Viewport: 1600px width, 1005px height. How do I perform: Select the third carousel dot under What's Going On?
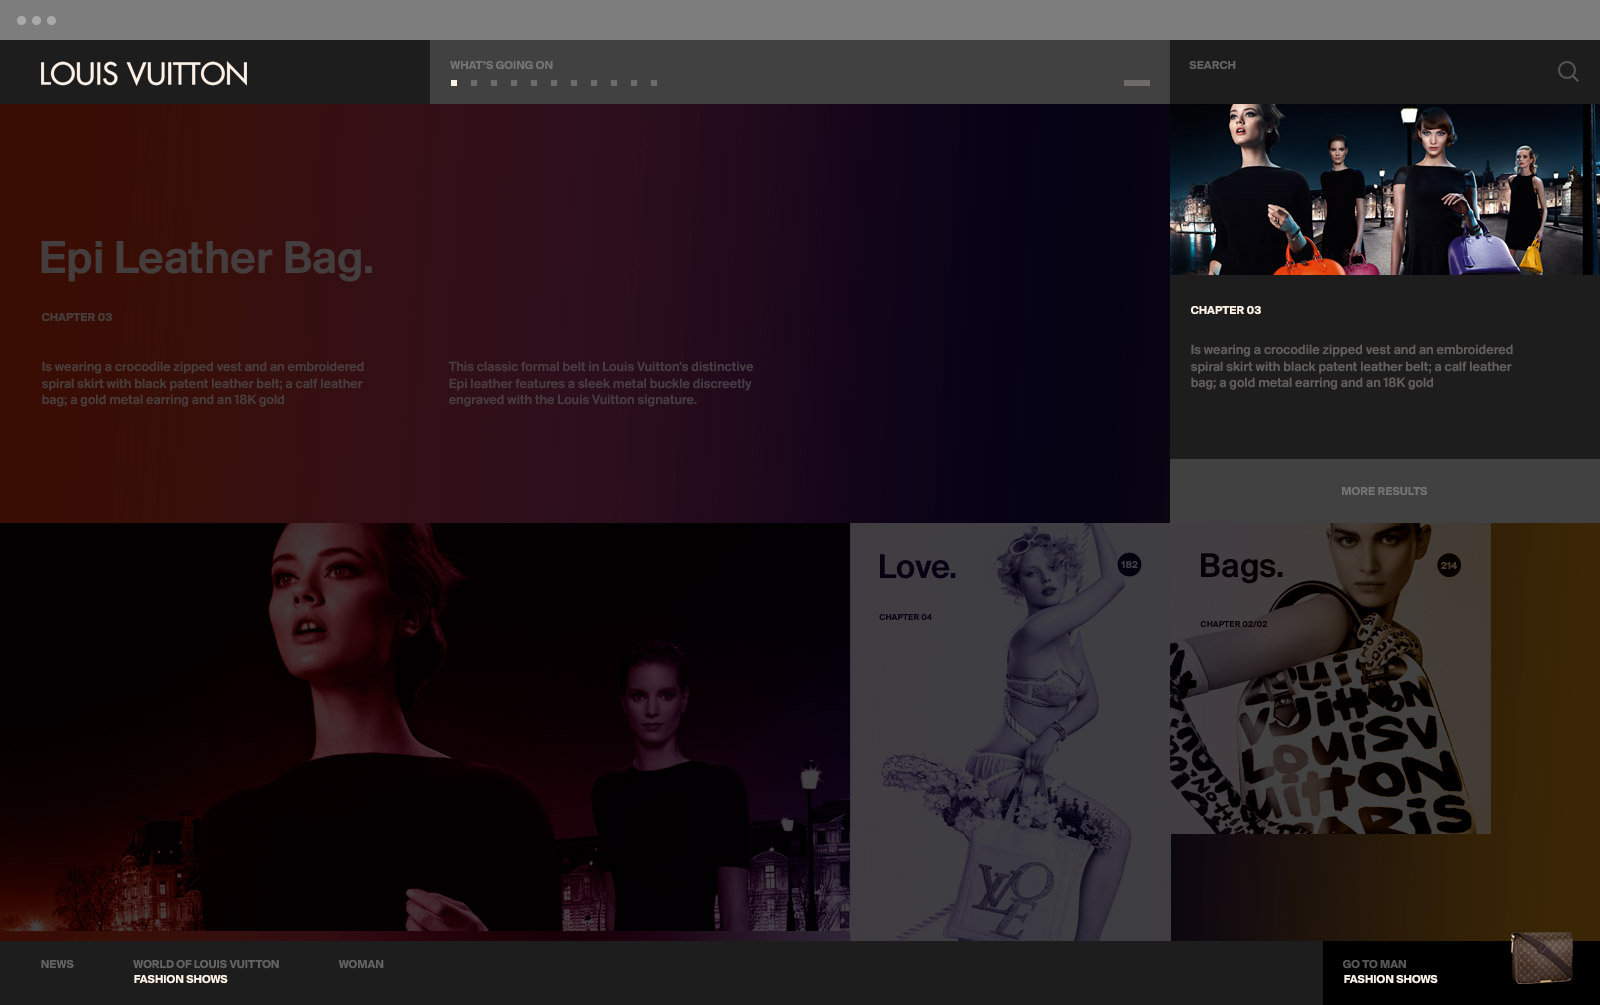pyautogui.click(x=494, y=83)
